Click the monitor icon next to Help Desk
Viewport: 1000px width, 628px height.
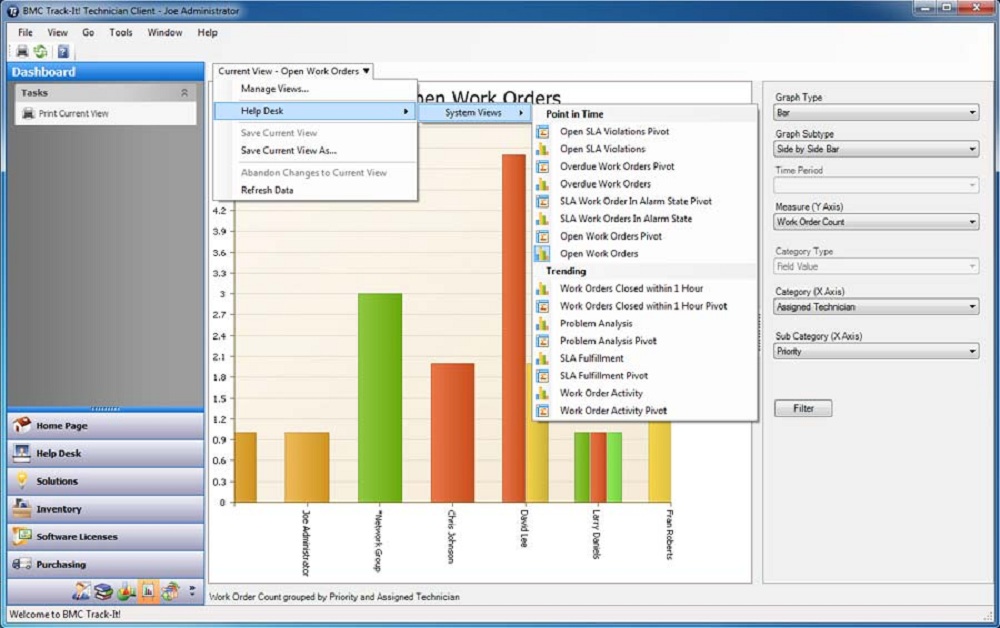coord(22,453)
